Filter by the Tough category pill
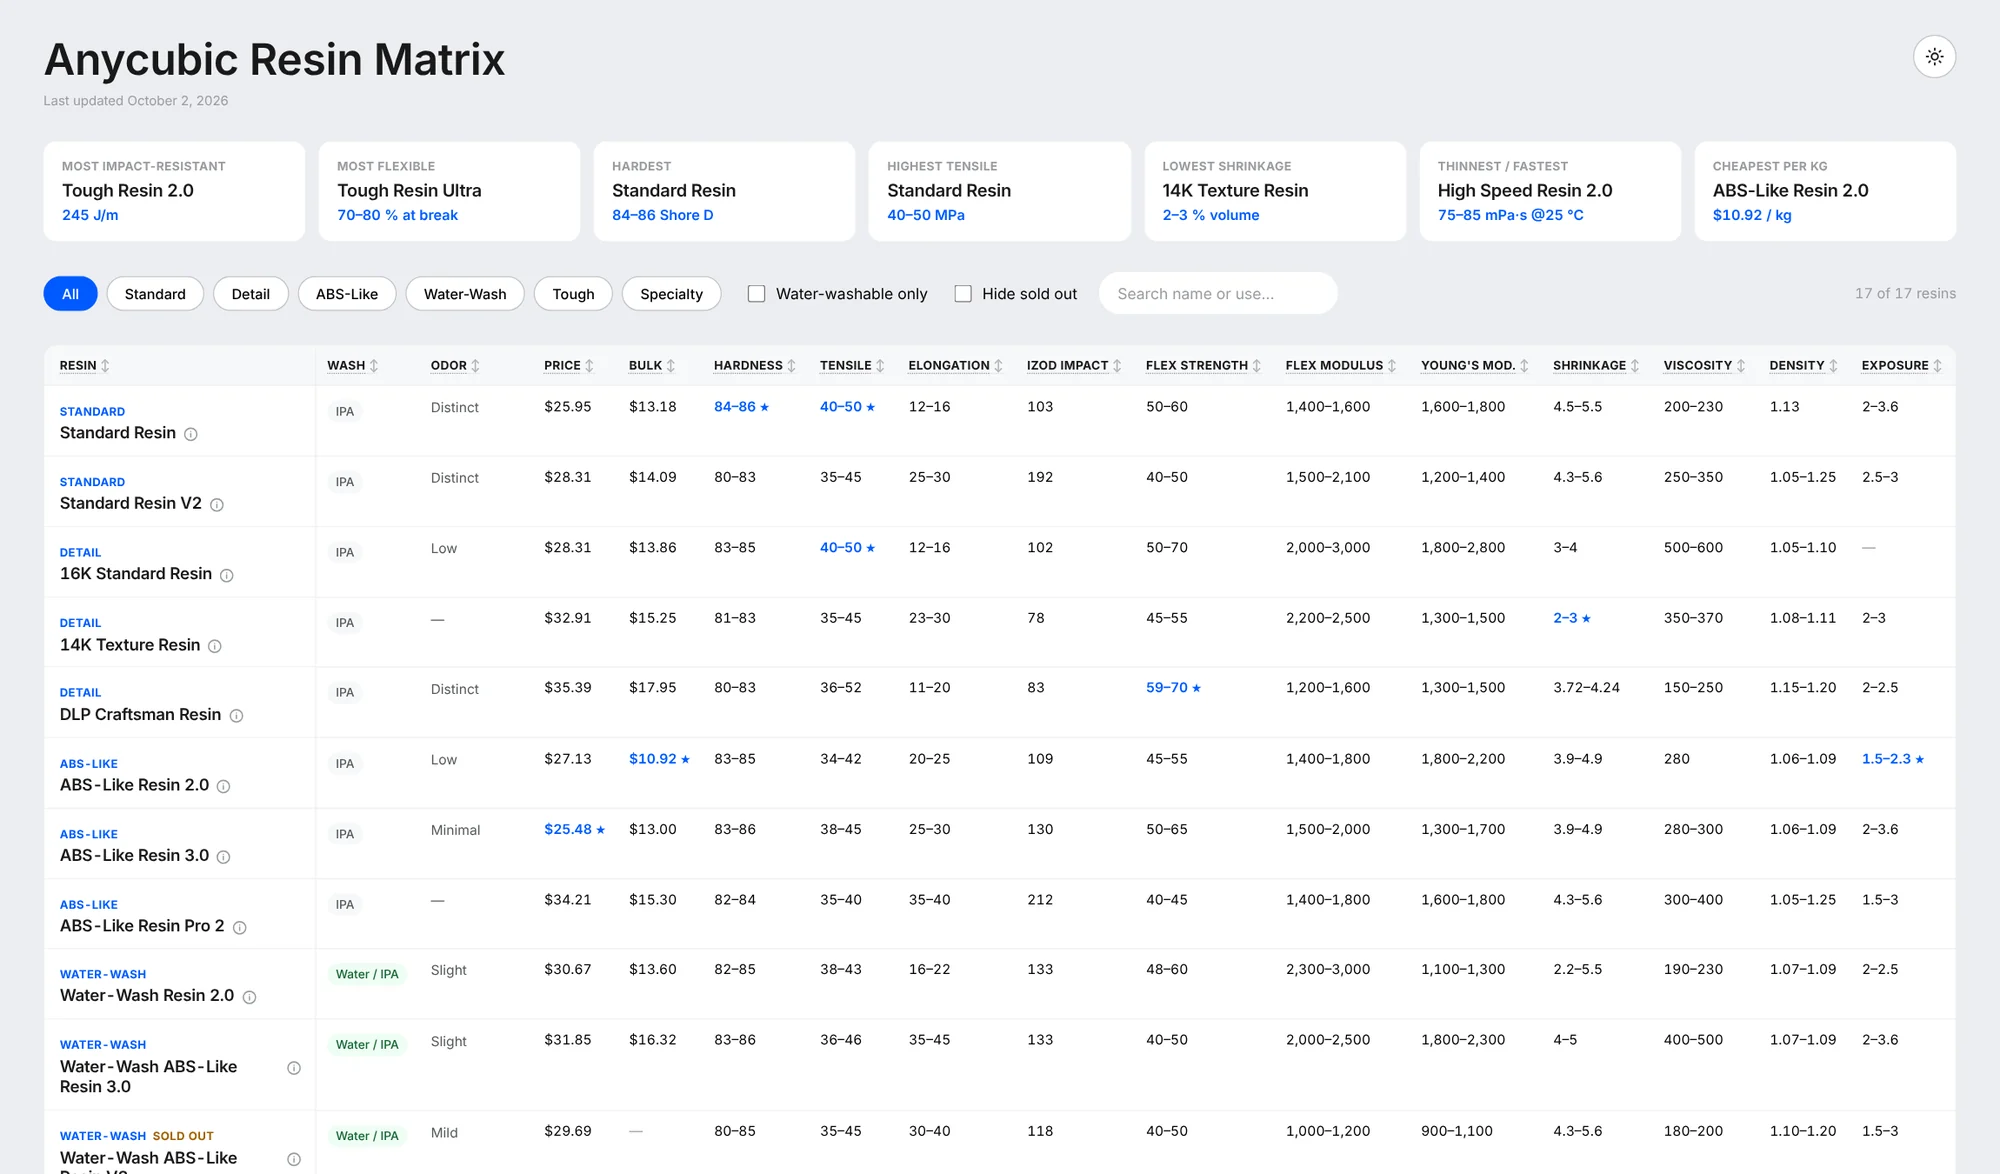The height and width of the screenshot is (1174, 2000). (573, 294)
